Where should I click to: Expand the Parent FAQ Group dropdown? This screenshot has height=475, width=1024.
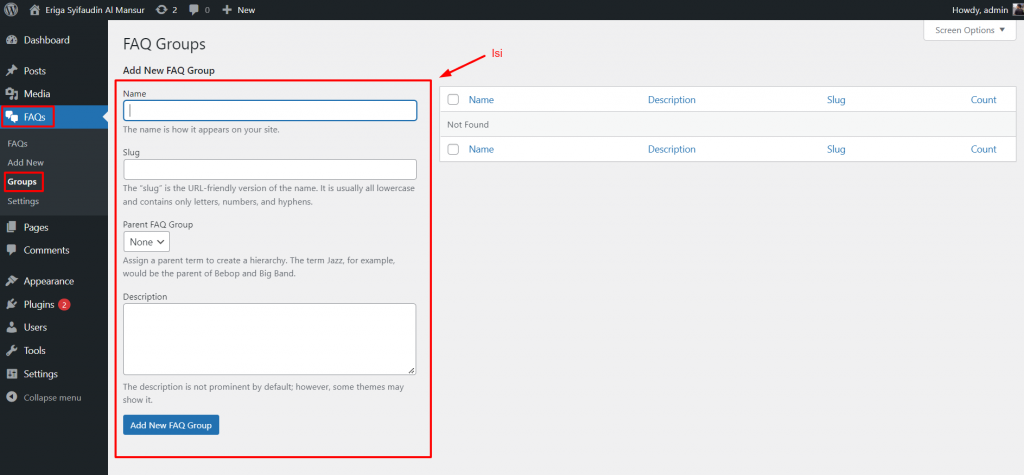(x=147, y=241)
